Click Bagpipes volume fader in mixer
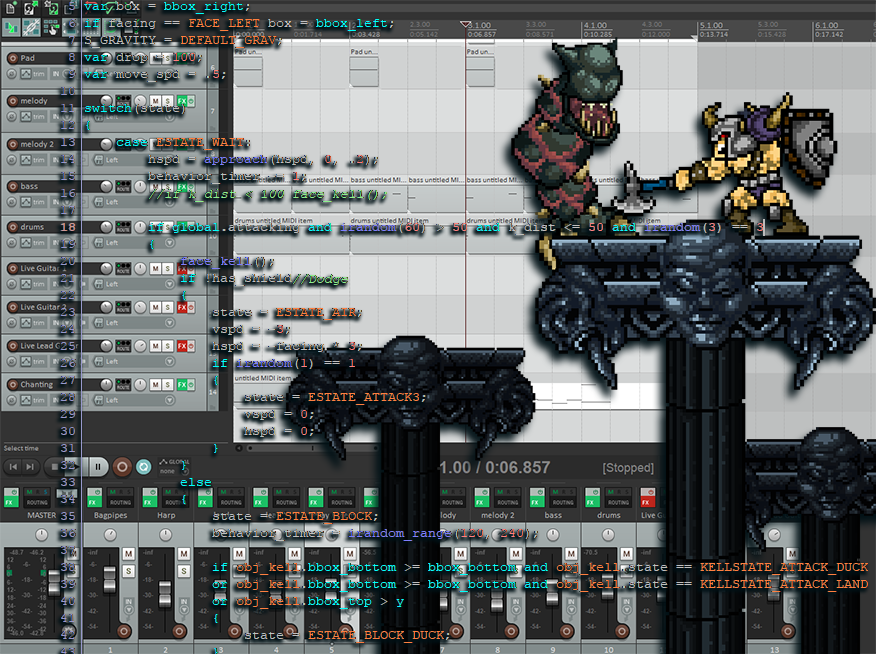876x654 pixels. coord(110,579)
